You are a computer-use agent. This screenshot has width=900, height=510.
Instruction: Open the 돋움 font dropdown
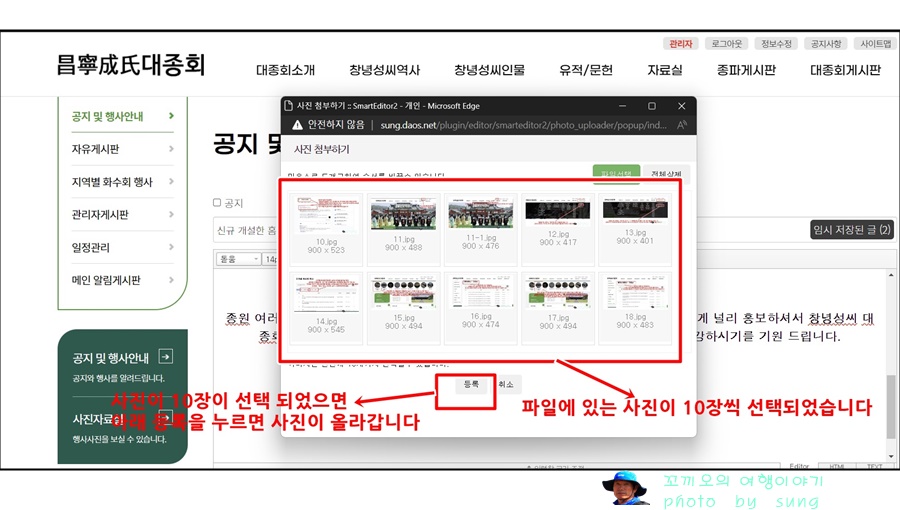[x=238, y=259]
